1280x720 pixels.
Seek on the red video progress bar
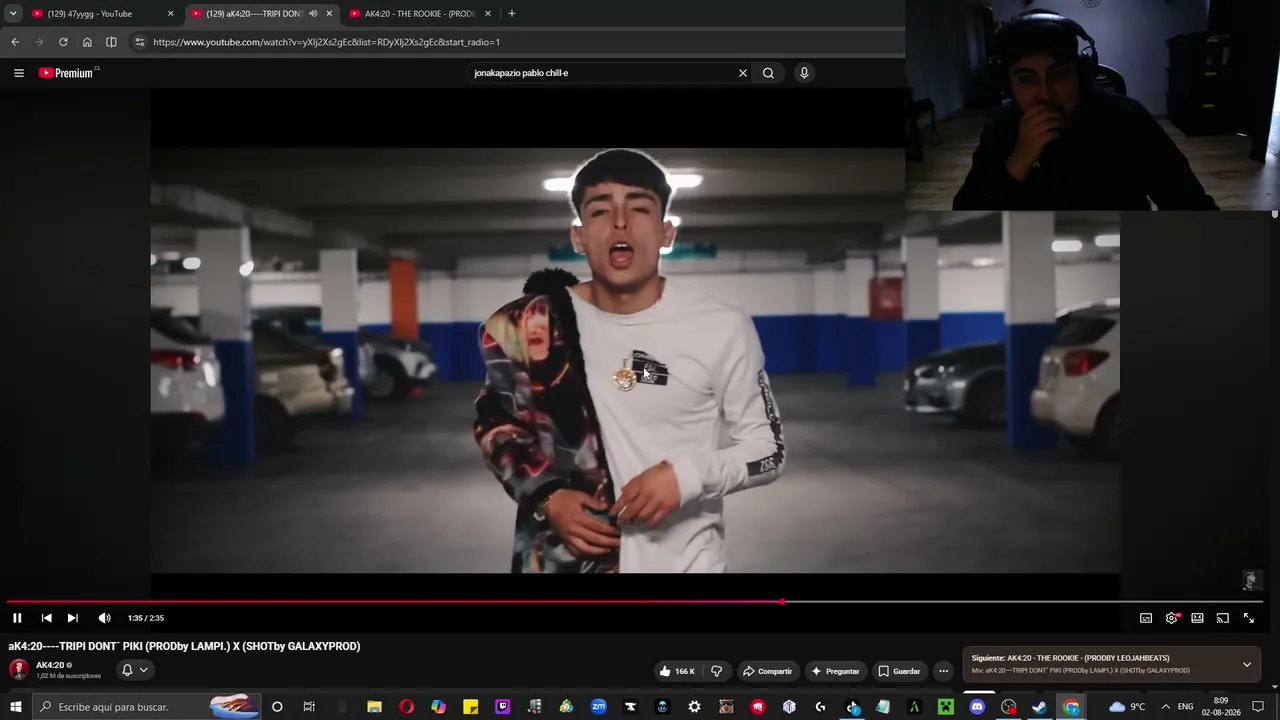pyautogui.click(x=635, y=602)
